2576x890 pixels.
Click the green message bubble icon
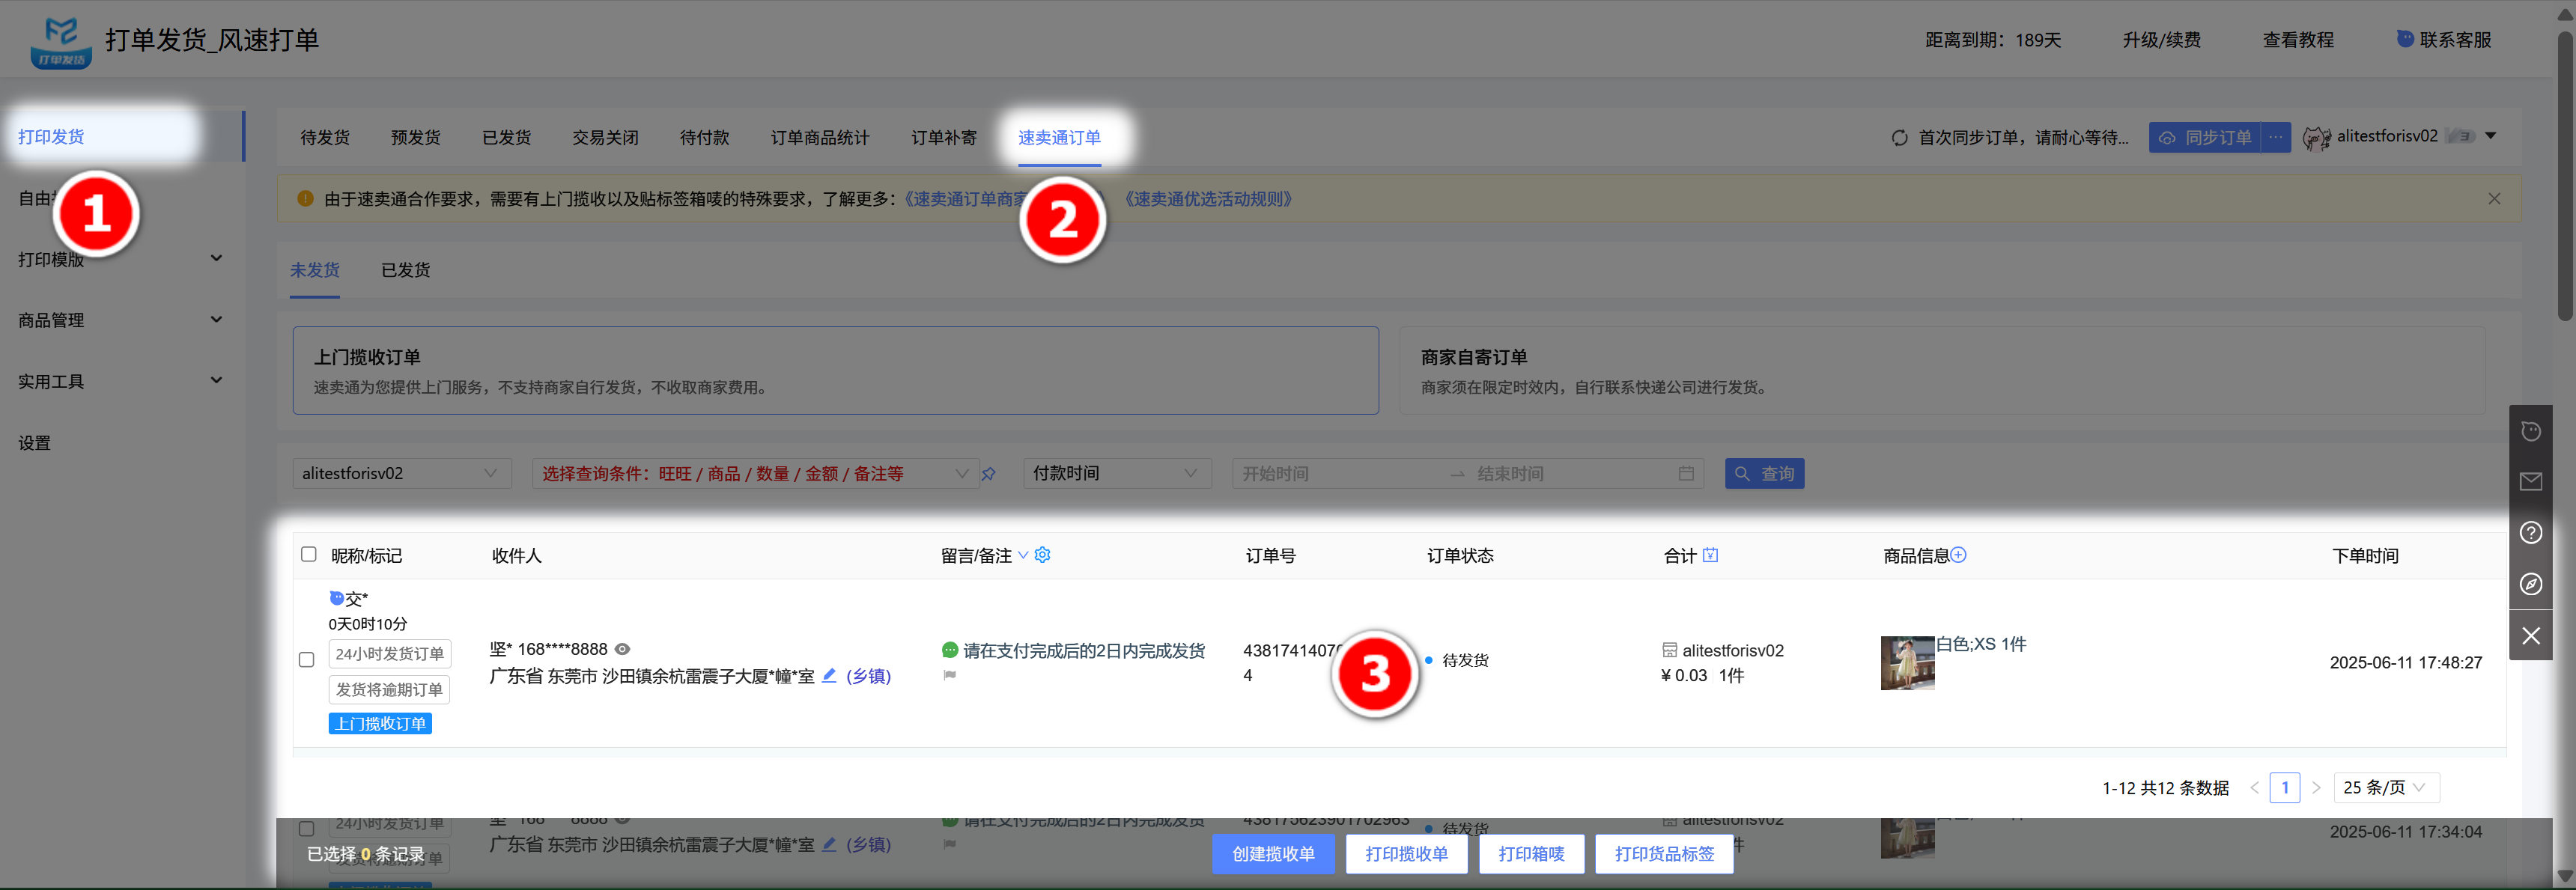(x=950, y=650)
